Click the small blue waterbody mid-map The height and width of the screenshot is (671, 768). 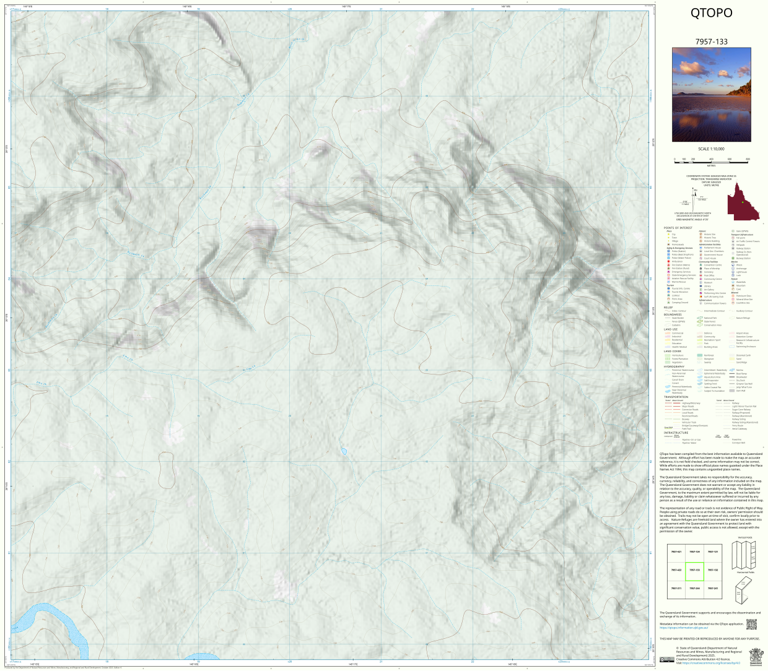[344, 451]
